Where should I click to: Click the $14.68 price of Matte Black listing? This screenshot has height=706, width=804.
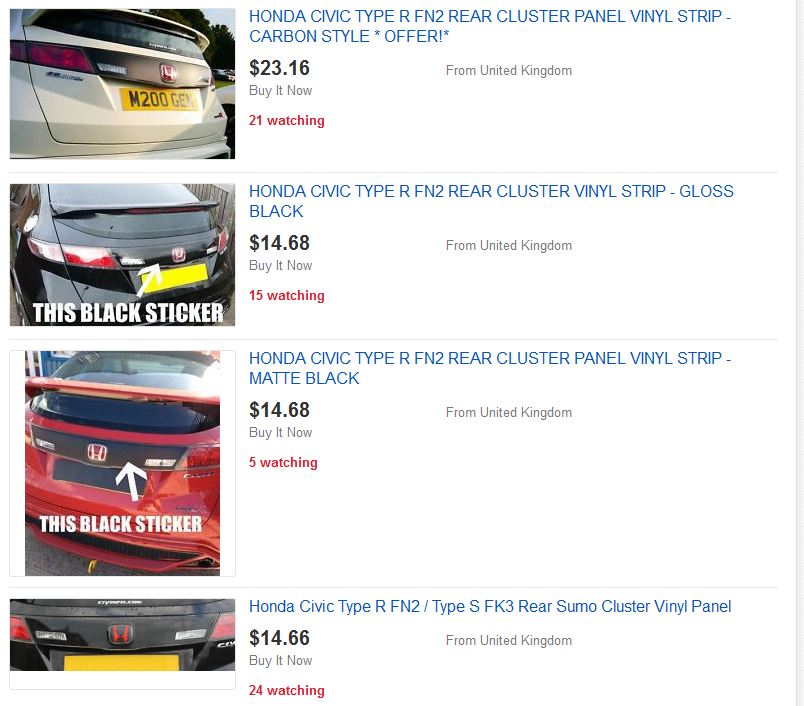(279, 410)
